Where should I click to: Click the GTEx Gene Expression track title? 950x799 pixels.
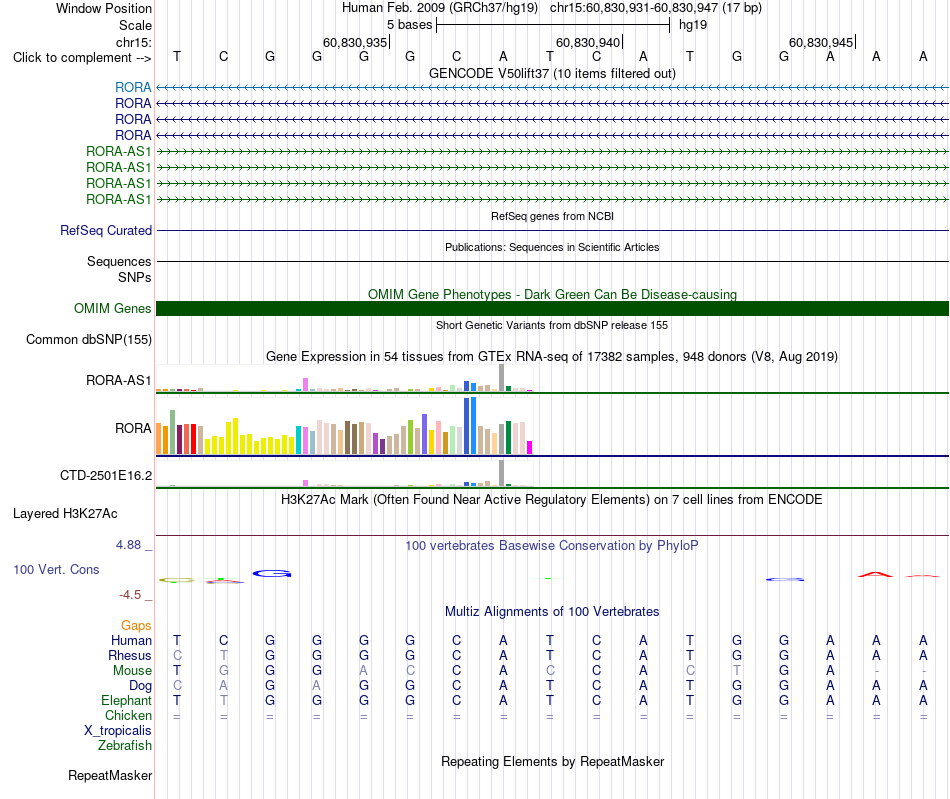tap(552, 356)
